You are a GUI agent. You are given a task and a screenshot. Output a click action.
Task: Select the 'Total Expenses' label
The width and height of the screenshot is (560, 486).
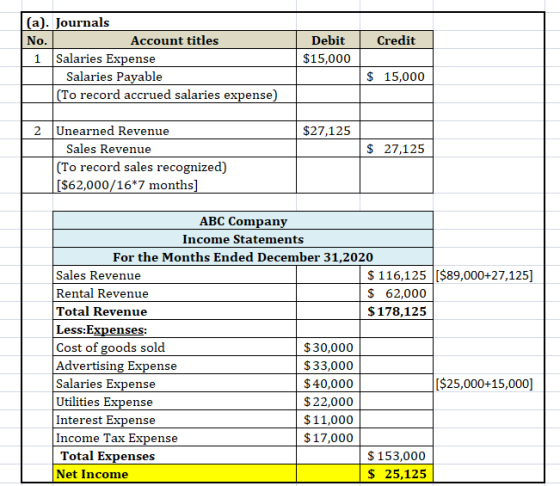pos(175,455)
